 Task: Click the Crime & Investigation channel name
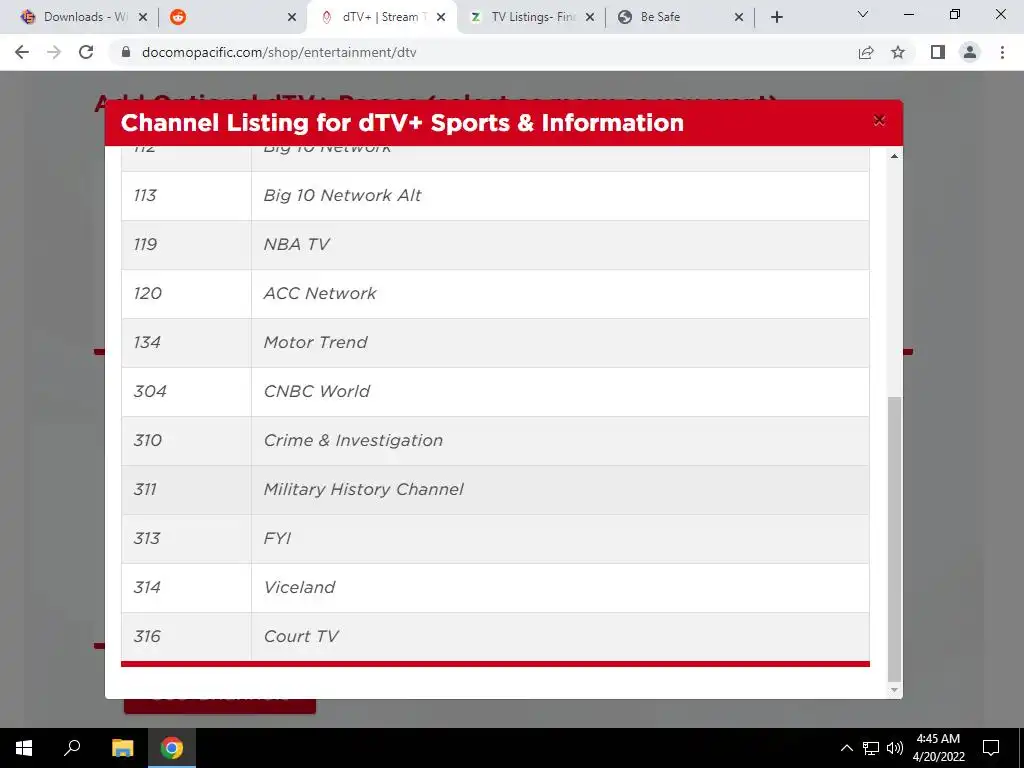coord(353,440)
